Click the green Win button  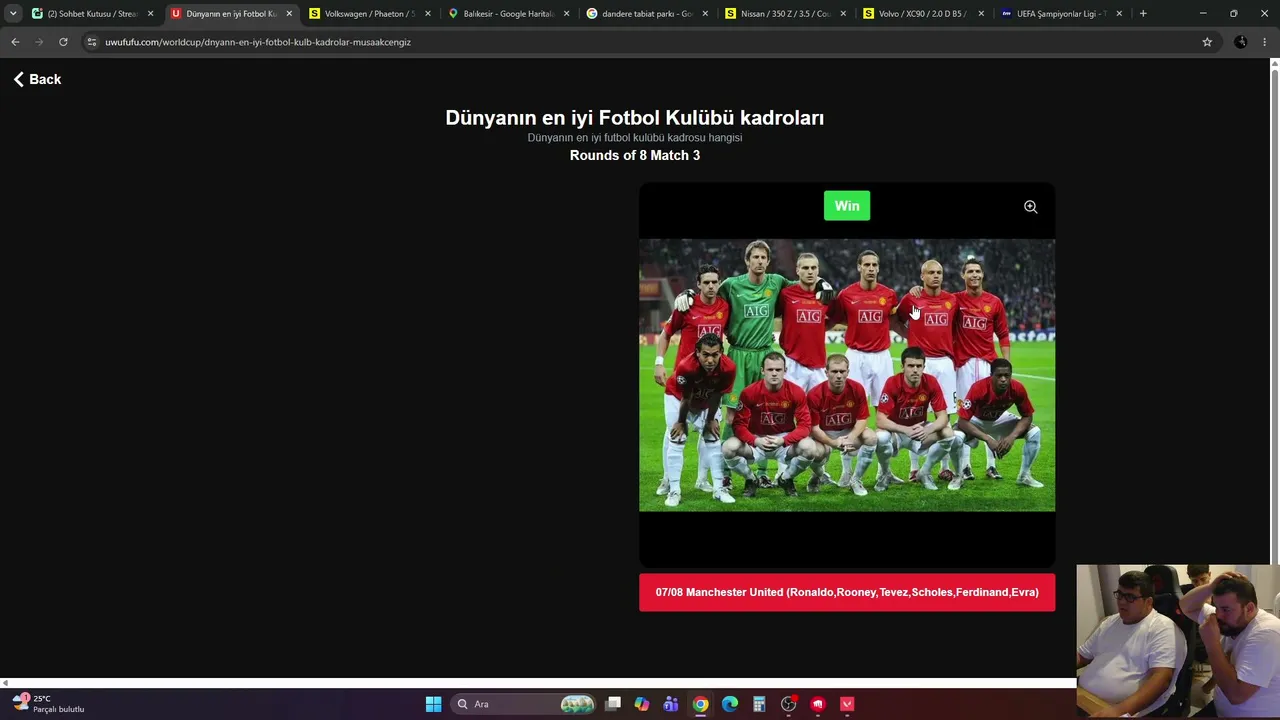click(847, 206)
